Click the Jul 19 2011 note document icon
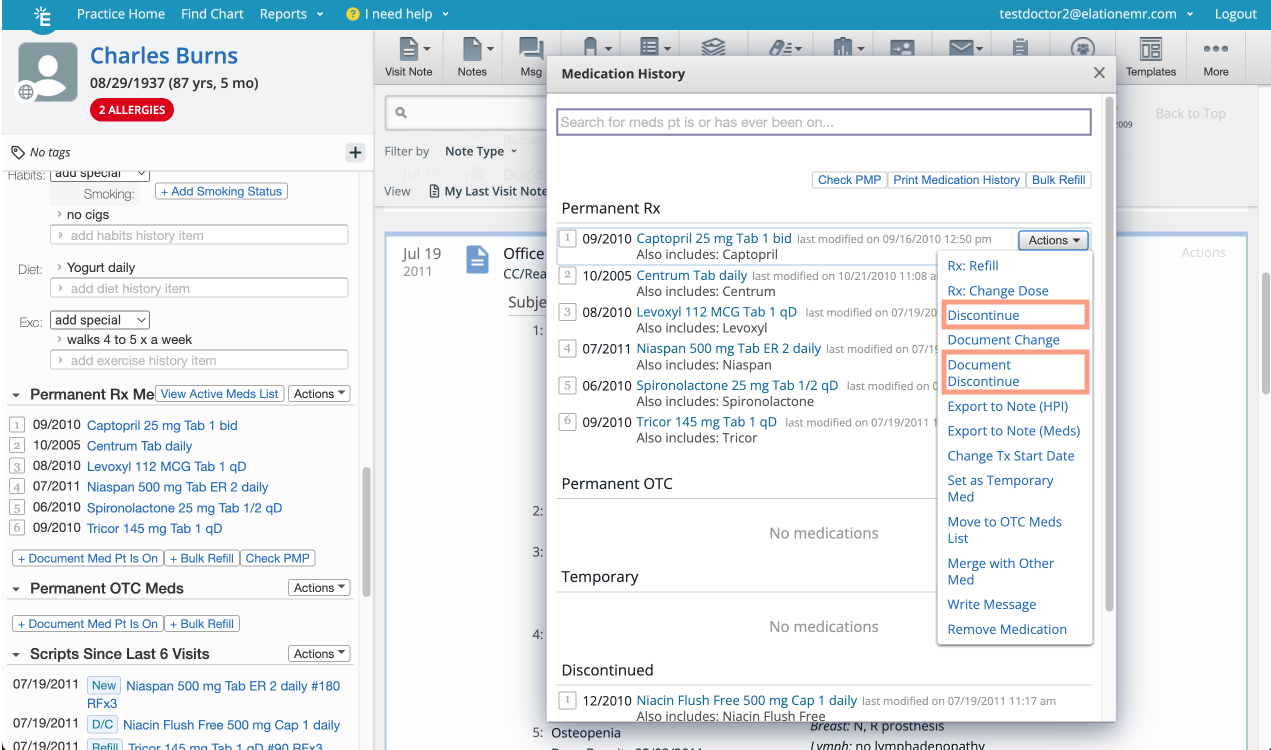This screenshot has width=1271, height=750. pyautogui.click(x=477, y=259)
